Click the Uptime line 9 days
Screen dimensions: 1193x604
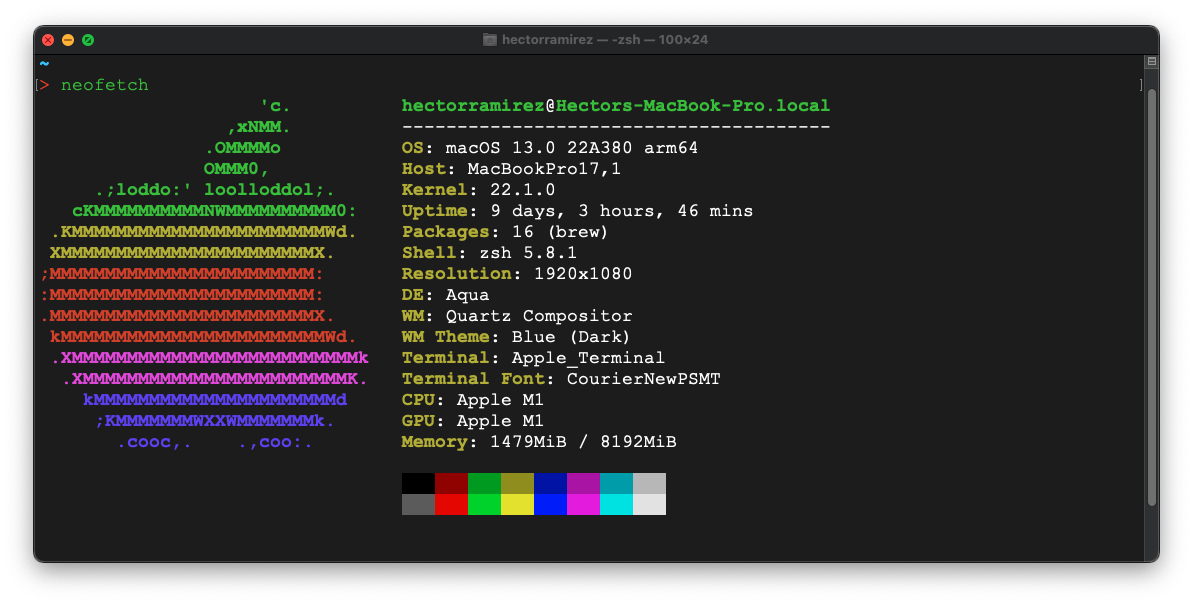(x=577, y=211)
